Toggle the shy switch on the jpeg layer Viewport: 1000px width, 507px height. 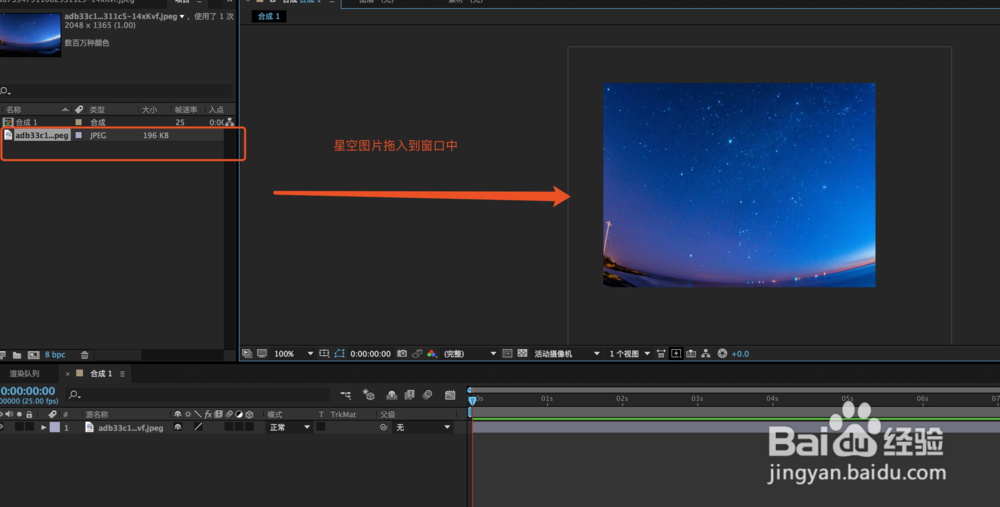[x=178, y=427]
